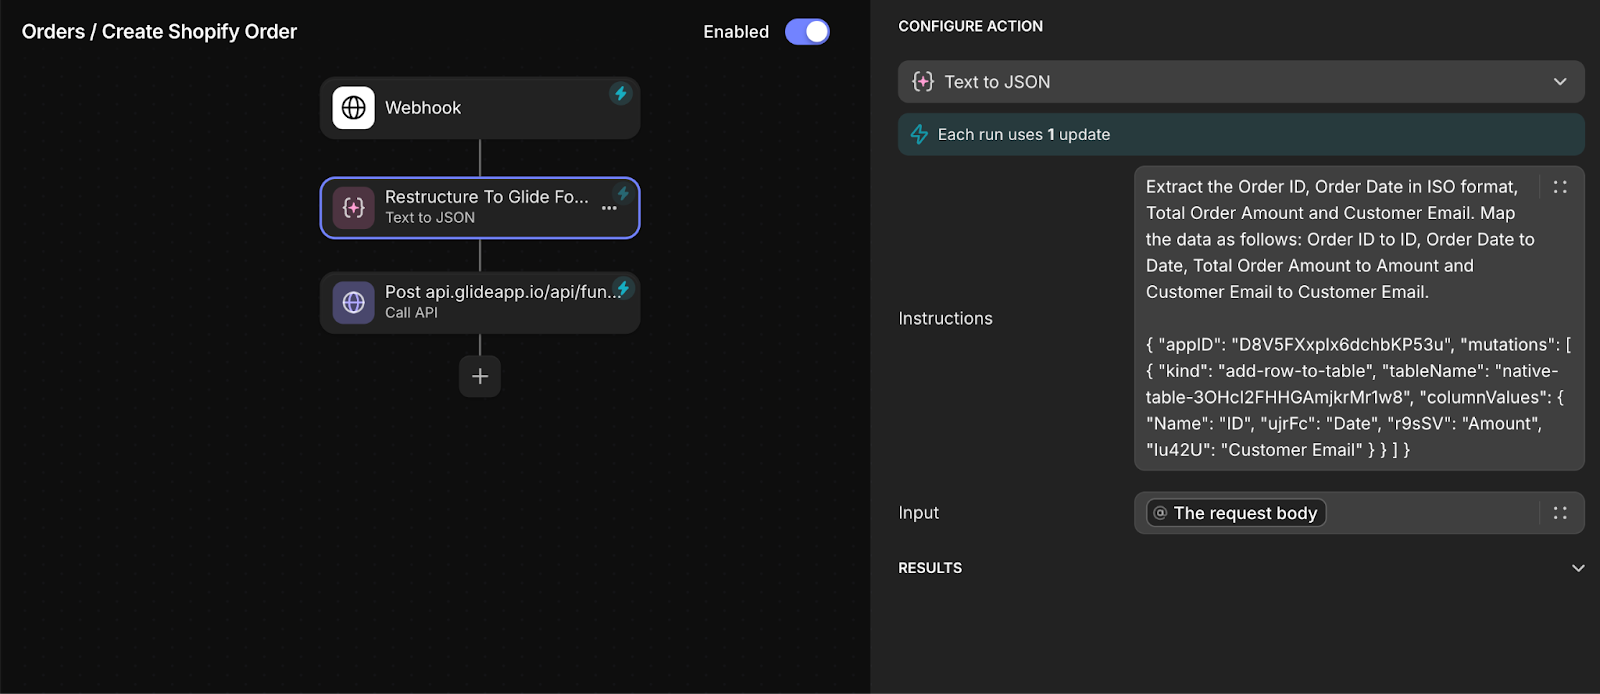Click the Webhook globe icon

[x=354, y=108]
